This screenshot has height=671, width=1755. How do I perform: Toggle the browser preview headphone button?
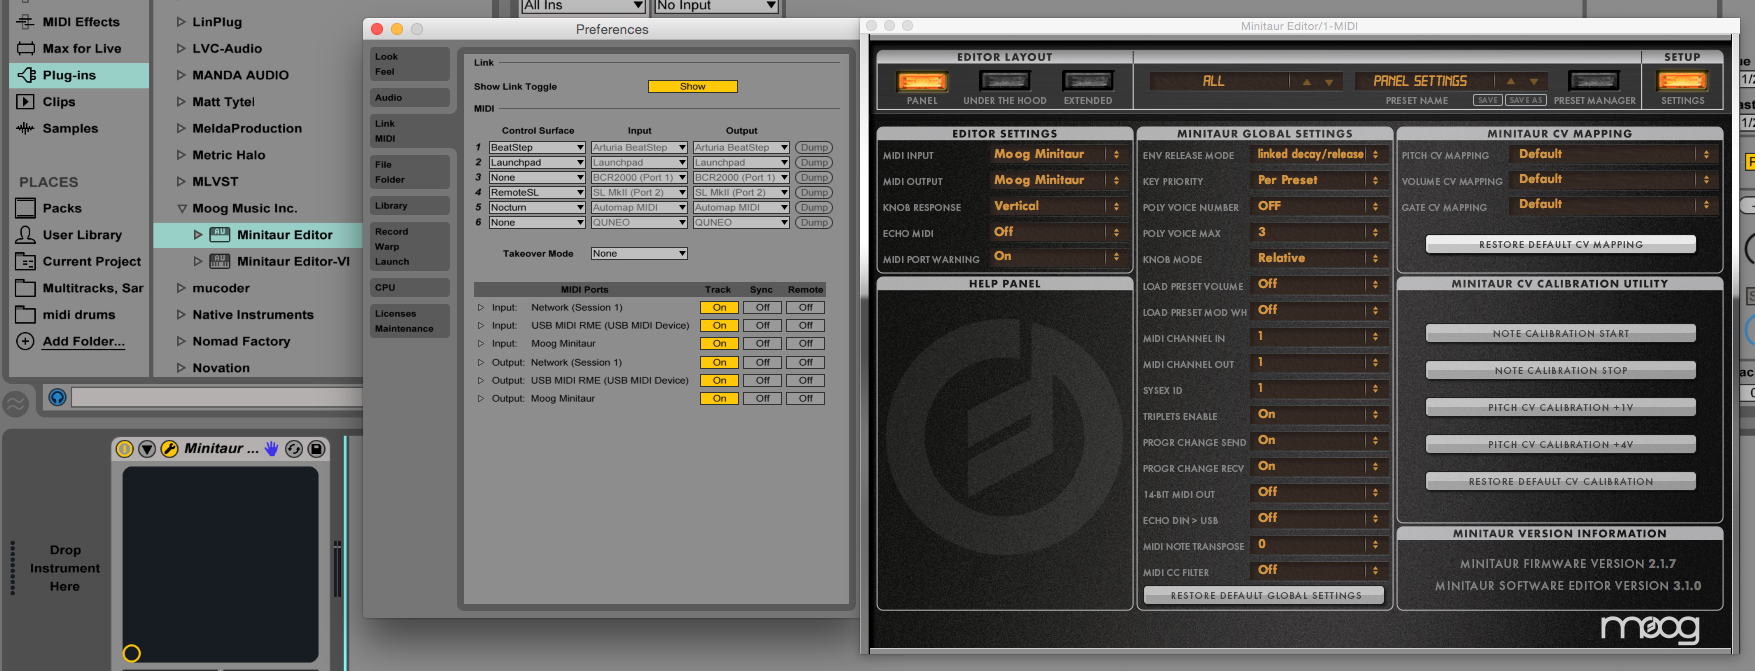point(57,397)
